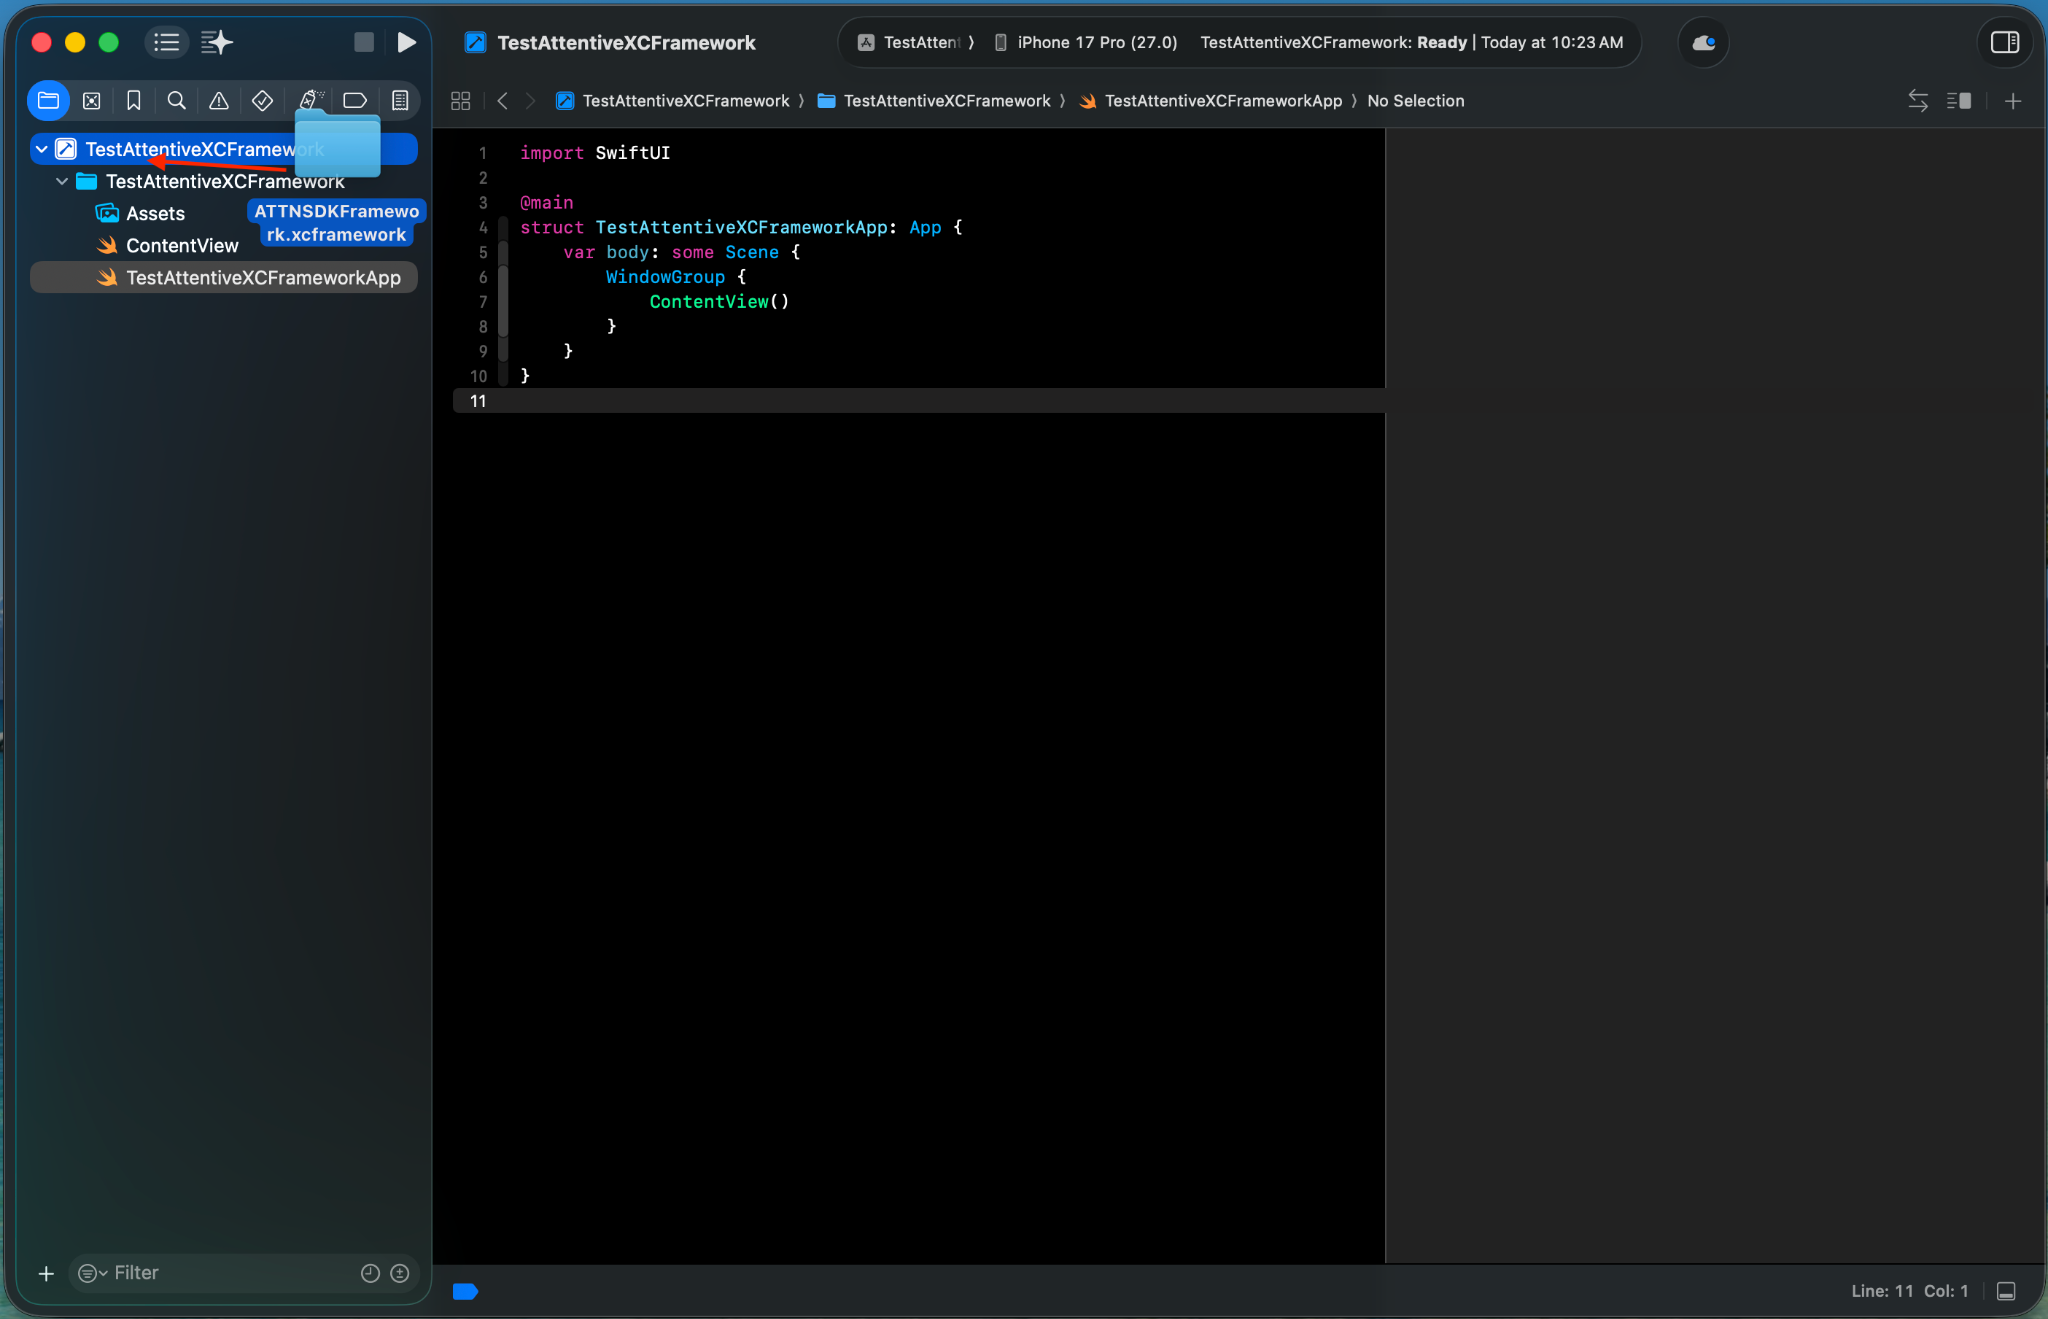Open the Find navigator magnifier tab
This screenshot has height=1319, width=2048.
tap(176, 100)
